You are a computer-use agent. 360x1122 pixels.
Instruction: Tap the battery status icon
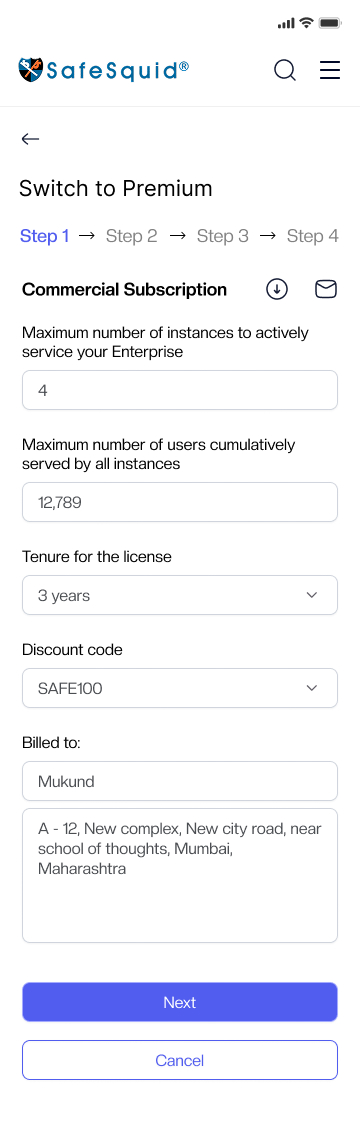click(x=330, y=23)
